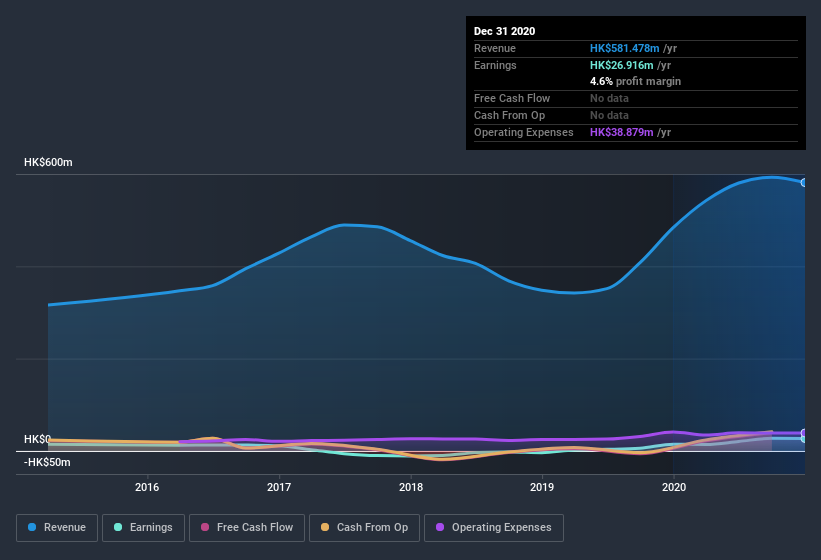Click the -HK$50m y-axis label
Viewport: 821px width, 560px height.
coord(47,462)
